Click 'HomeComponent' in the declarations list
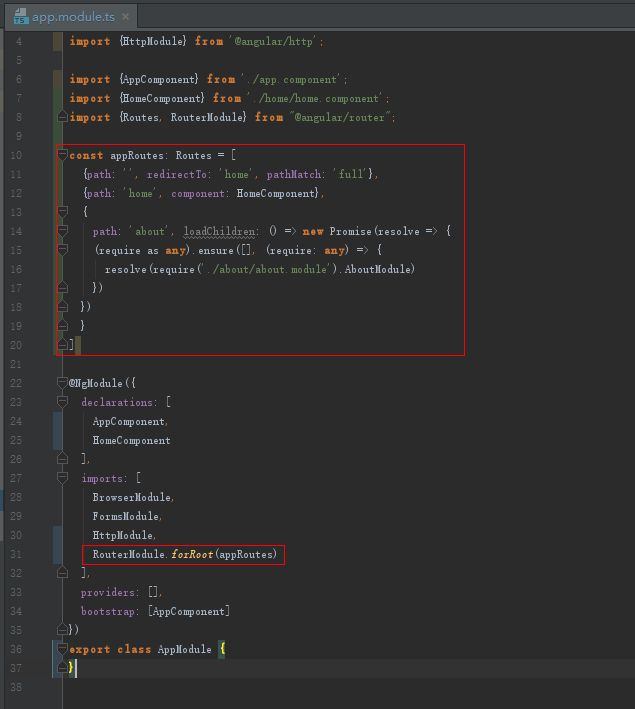635x709 pixels. click(x=132, y=440)
